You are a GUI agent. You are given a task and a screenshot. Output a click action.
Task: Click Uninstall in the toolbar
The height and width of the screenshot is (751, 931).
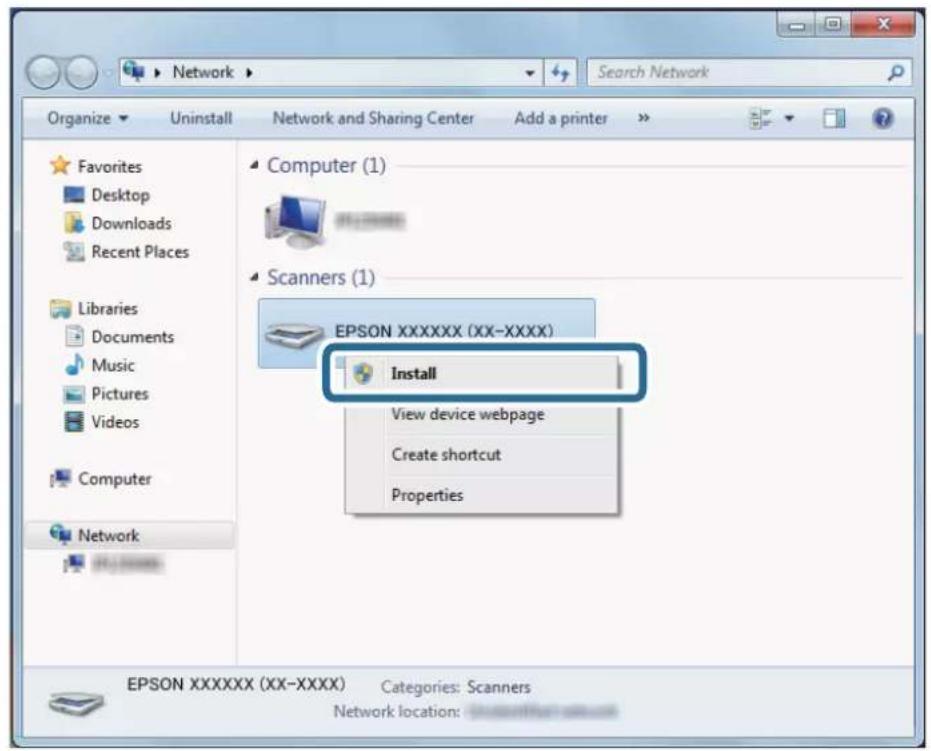click(x=201, y=118)
